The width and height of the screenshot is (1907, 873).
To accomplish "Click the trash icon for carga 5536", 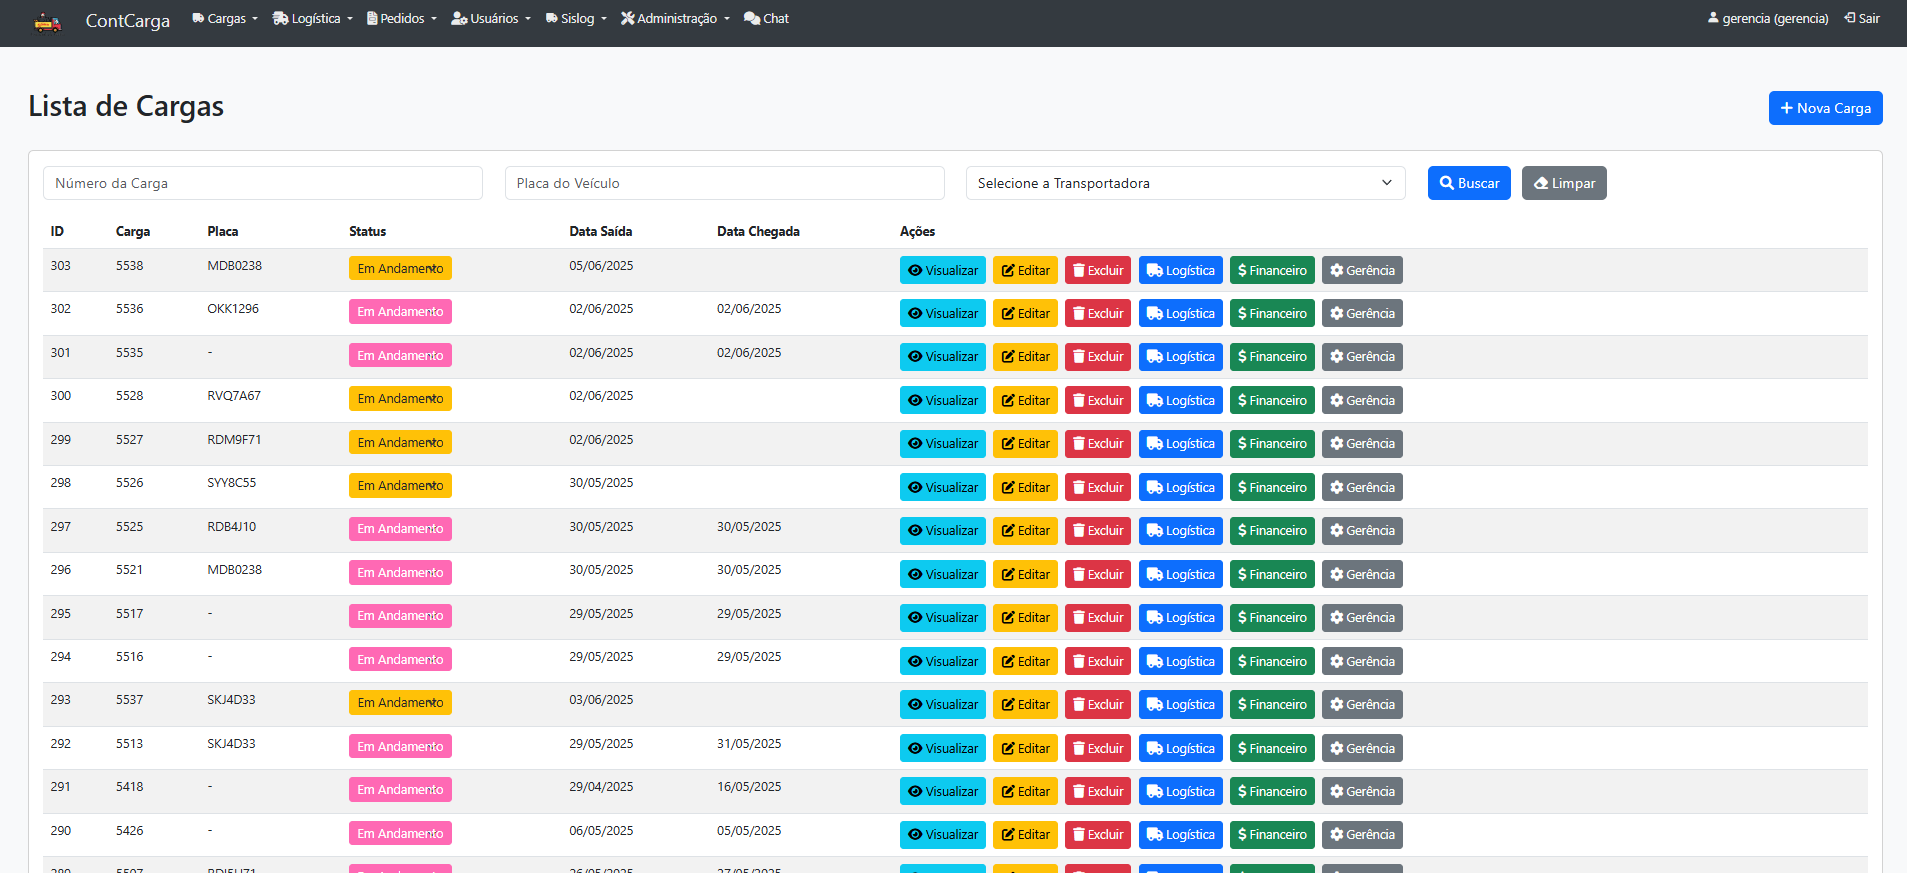I will click(1079, 314).
